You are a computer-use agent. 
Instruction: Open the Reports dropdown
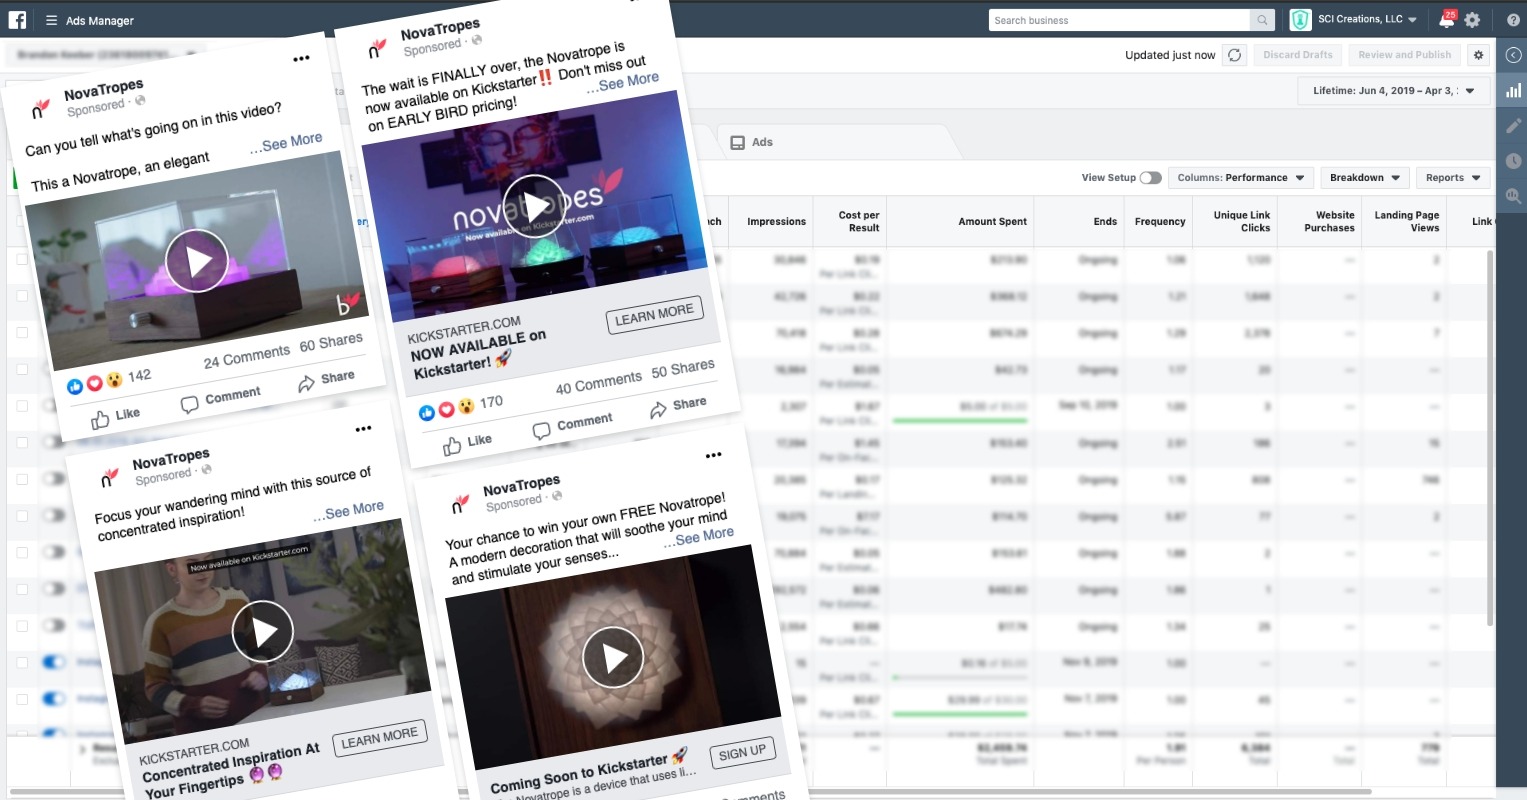[x=1452, y=178]
